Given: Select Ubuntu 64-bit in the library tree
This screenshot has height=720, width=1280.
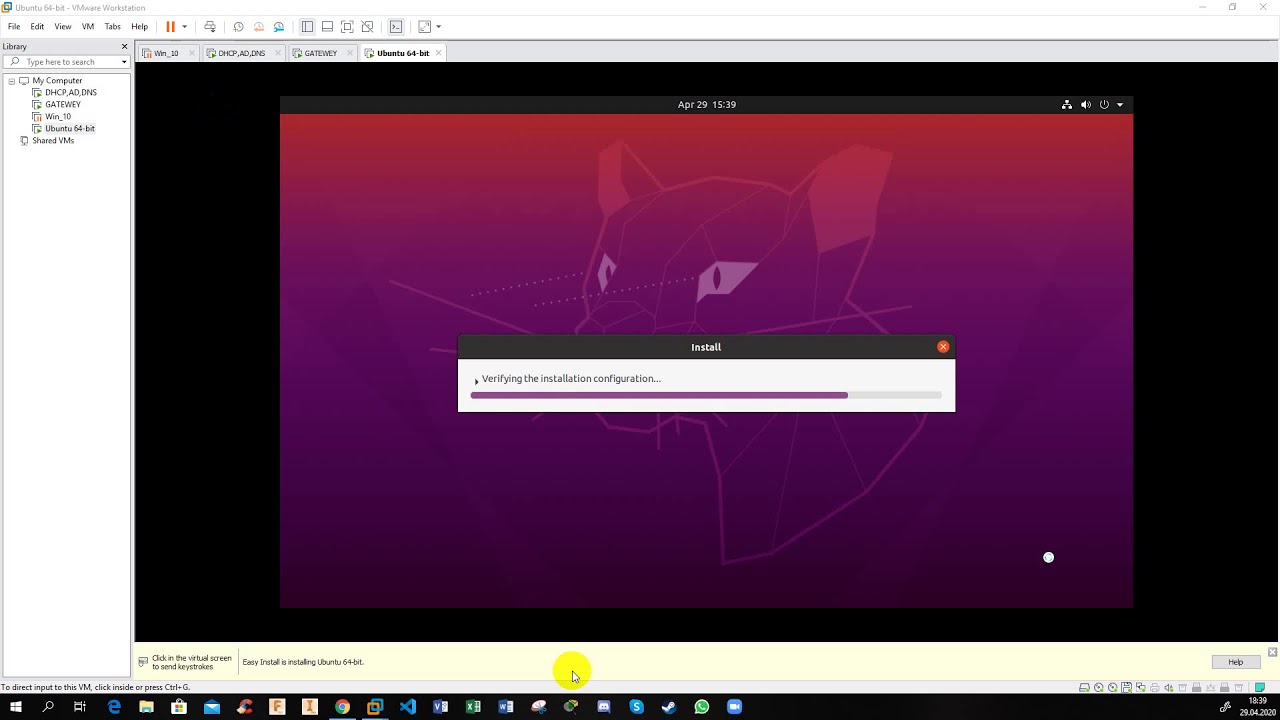Looking at the screenshot, I should (x=70, y=128).
